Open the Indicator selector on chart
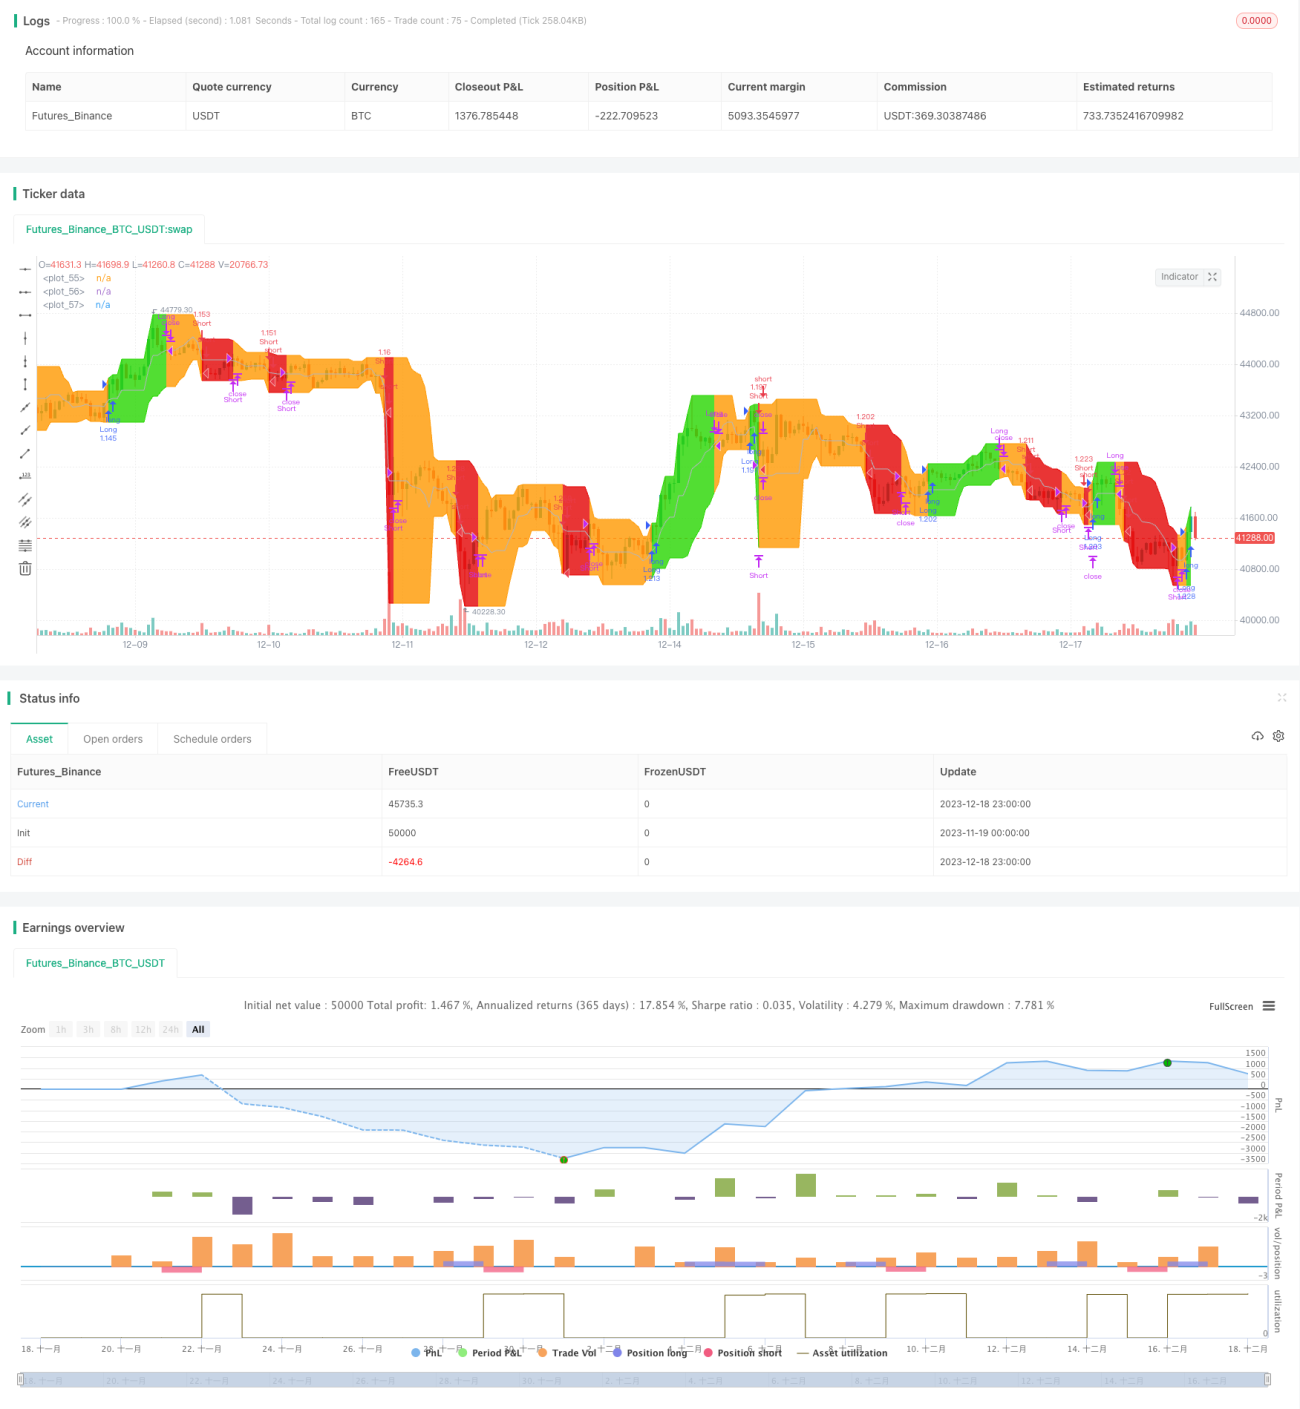Viewport: 1300px width, 1409px height. pyautogui.click(x=1179, y=277)
